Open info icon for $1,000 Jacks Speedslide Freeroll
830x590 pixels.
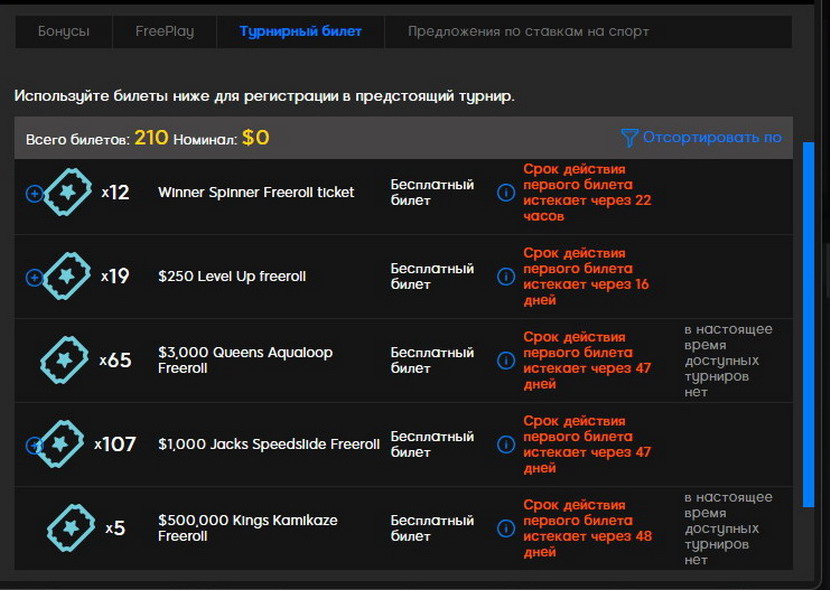click(506, 444)
